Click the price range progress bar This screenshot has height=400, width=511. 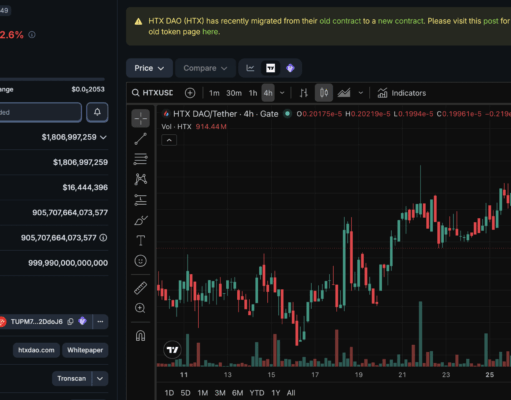click(52, 79)
